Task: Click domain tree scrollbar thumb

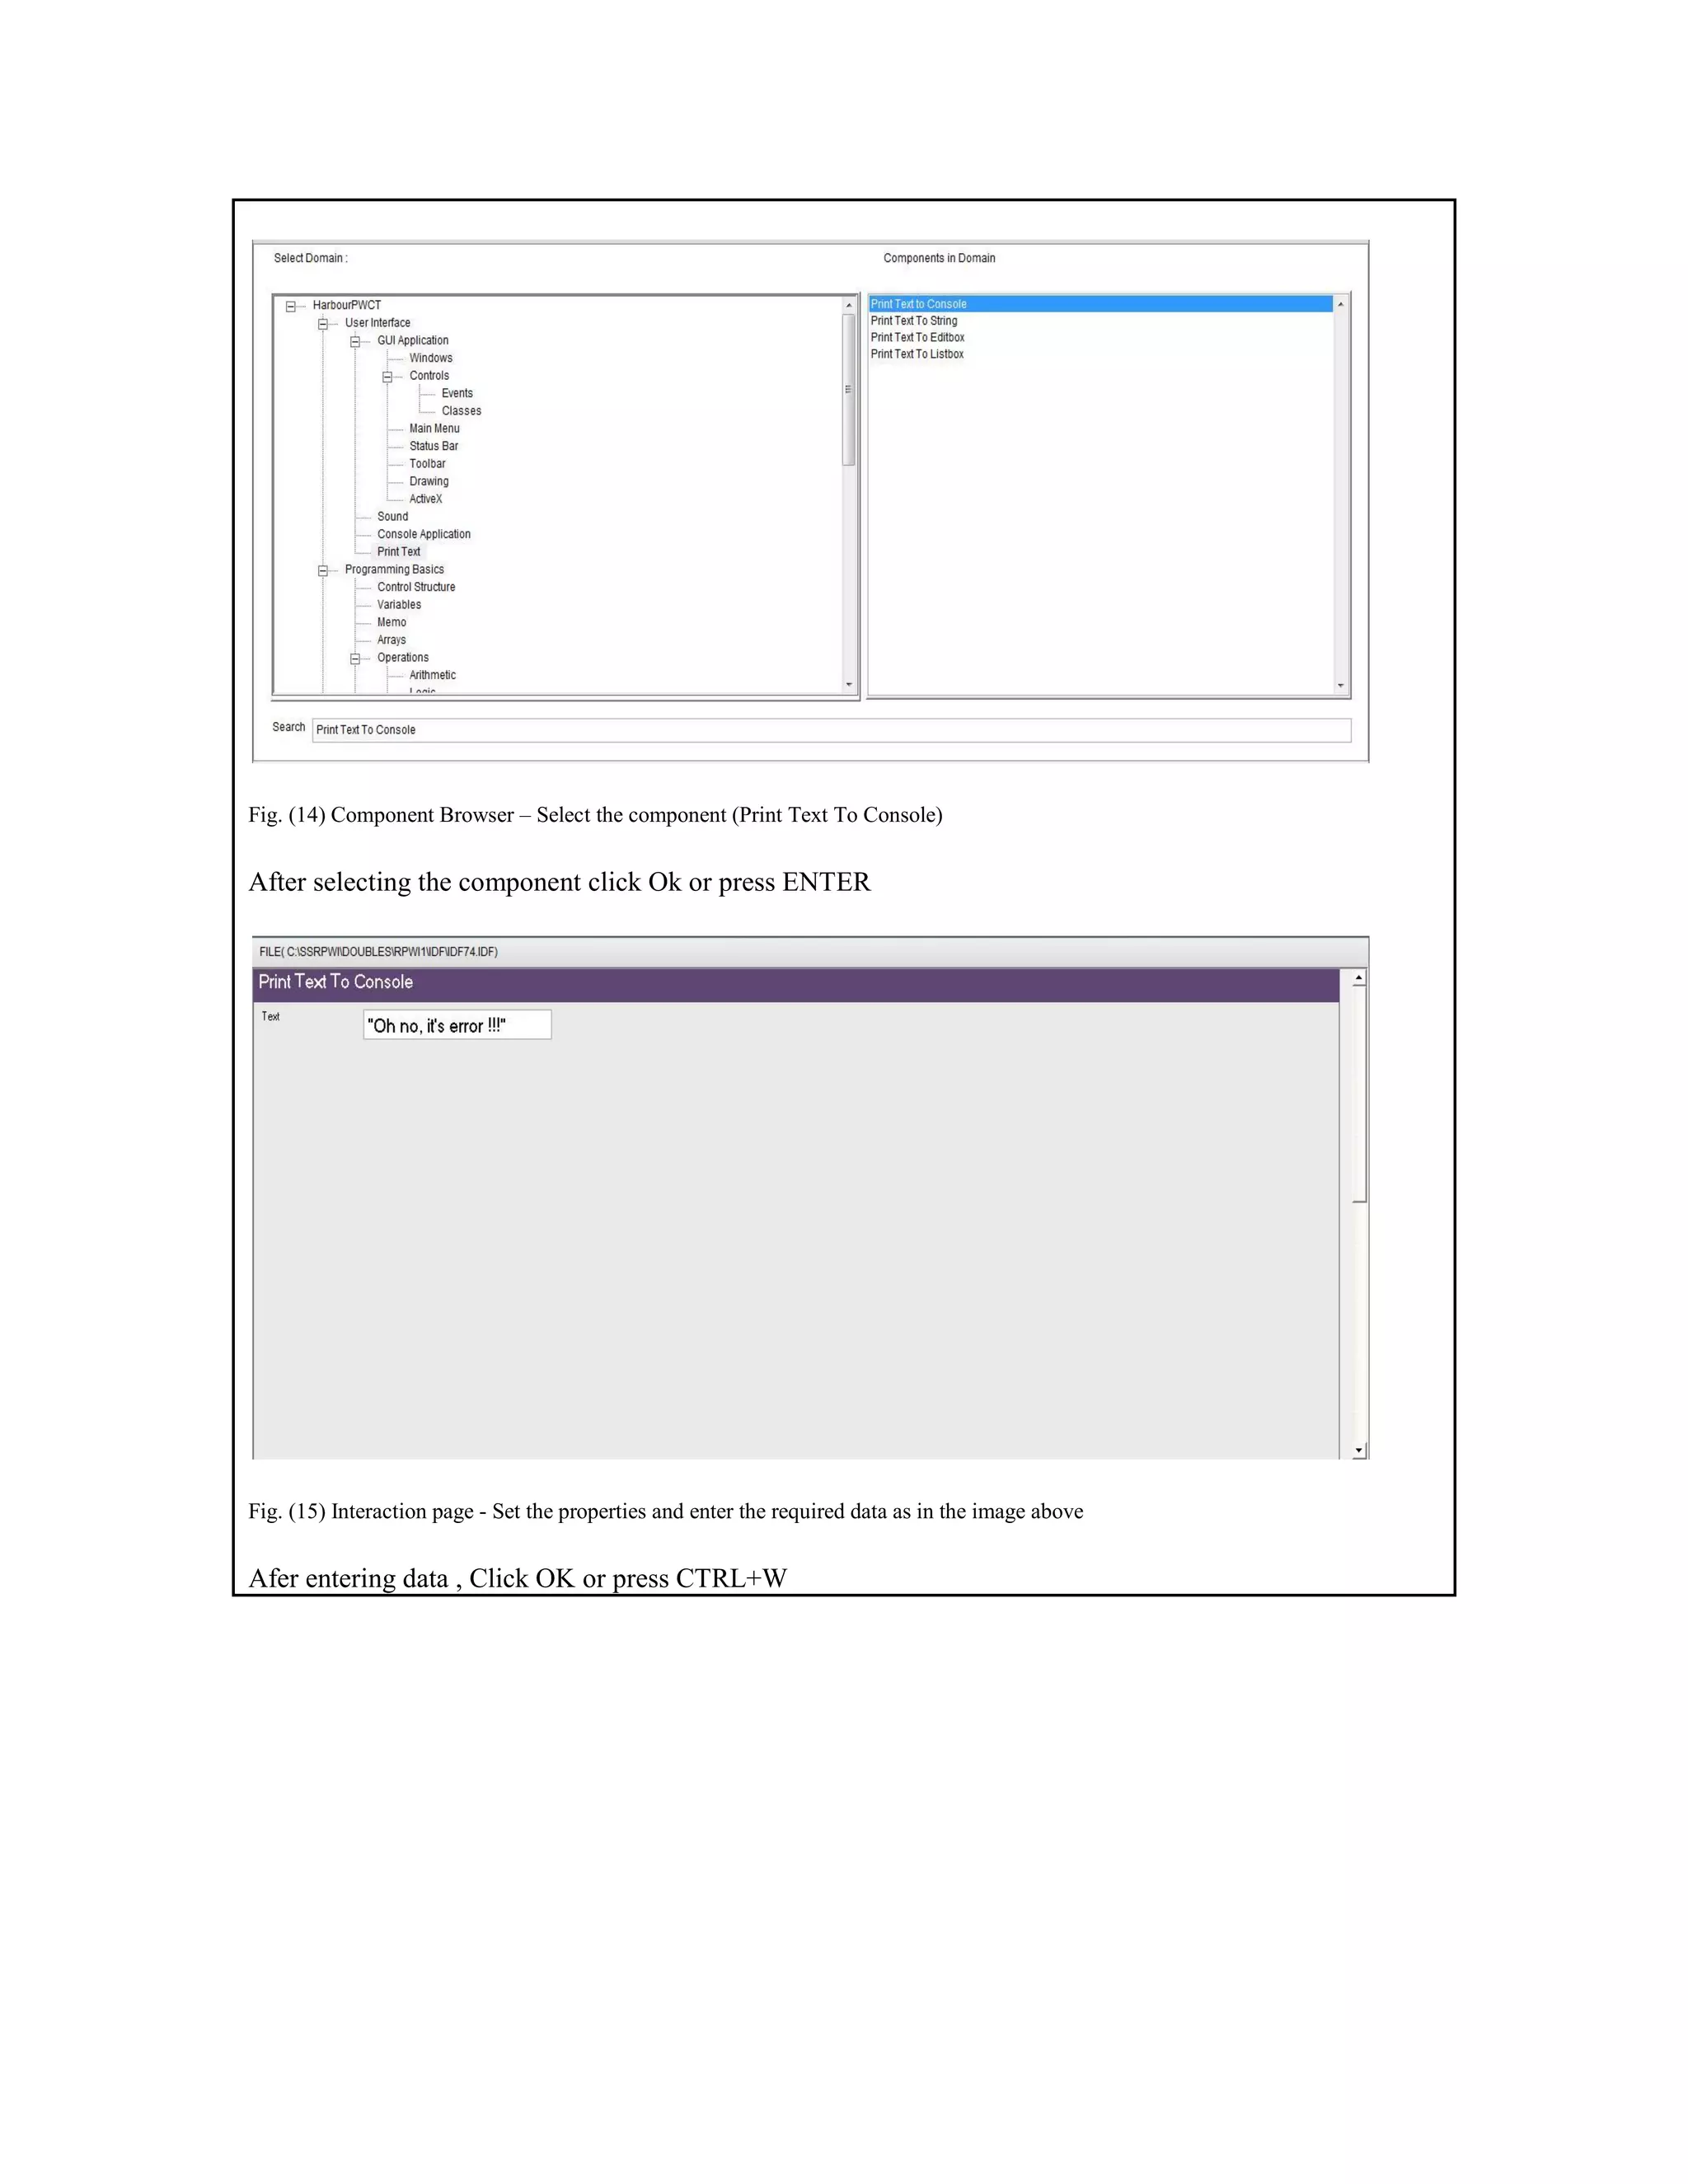Action: pyautogui.click(x=849, y=390)
